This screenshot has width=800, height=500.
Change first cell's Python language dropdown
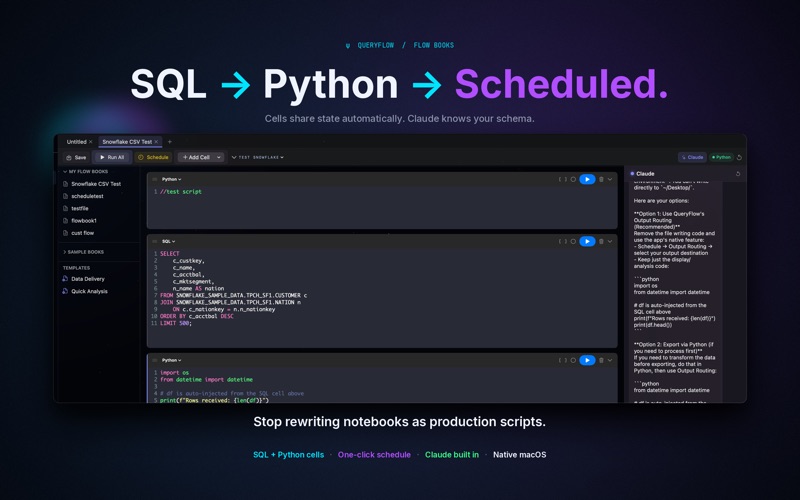[x=171, y=179]
